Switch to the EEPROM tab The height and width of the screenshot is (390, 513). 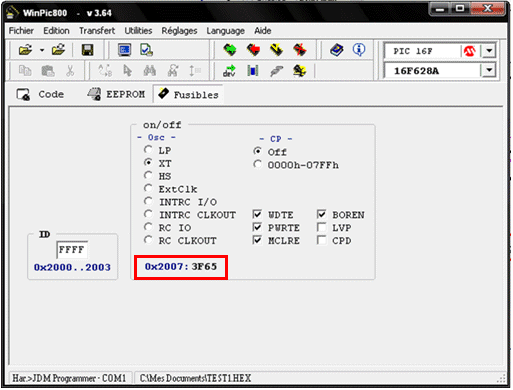coord(116,94)
